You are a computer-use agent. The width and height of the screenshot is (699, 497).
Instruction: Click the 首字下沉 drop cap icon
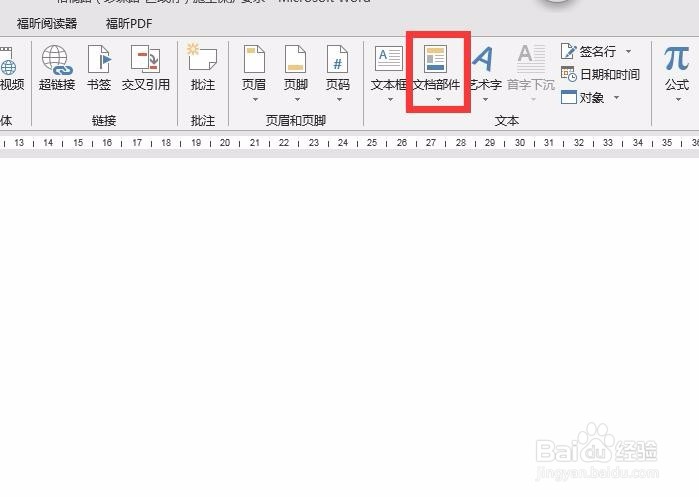(531, 59)
